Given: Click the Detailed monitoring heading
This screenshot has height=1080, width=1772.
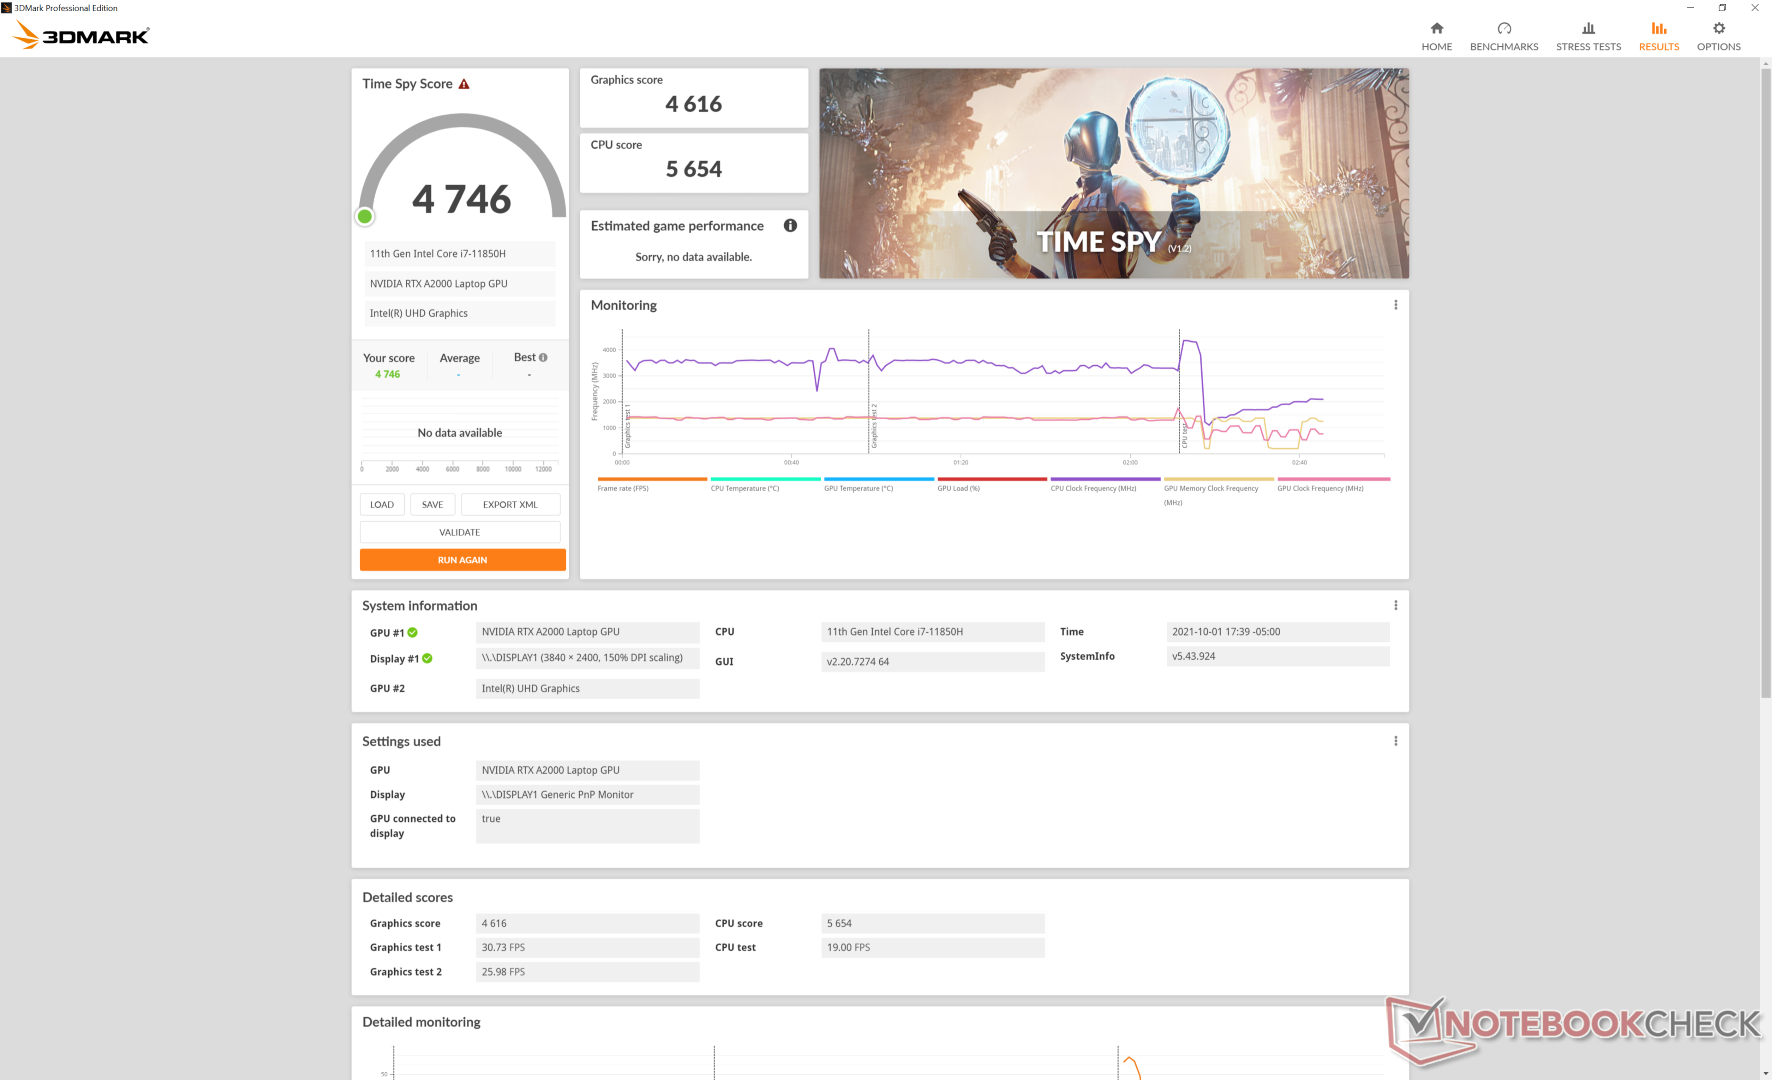Looking at the screenshot, I should point(421,1022).
